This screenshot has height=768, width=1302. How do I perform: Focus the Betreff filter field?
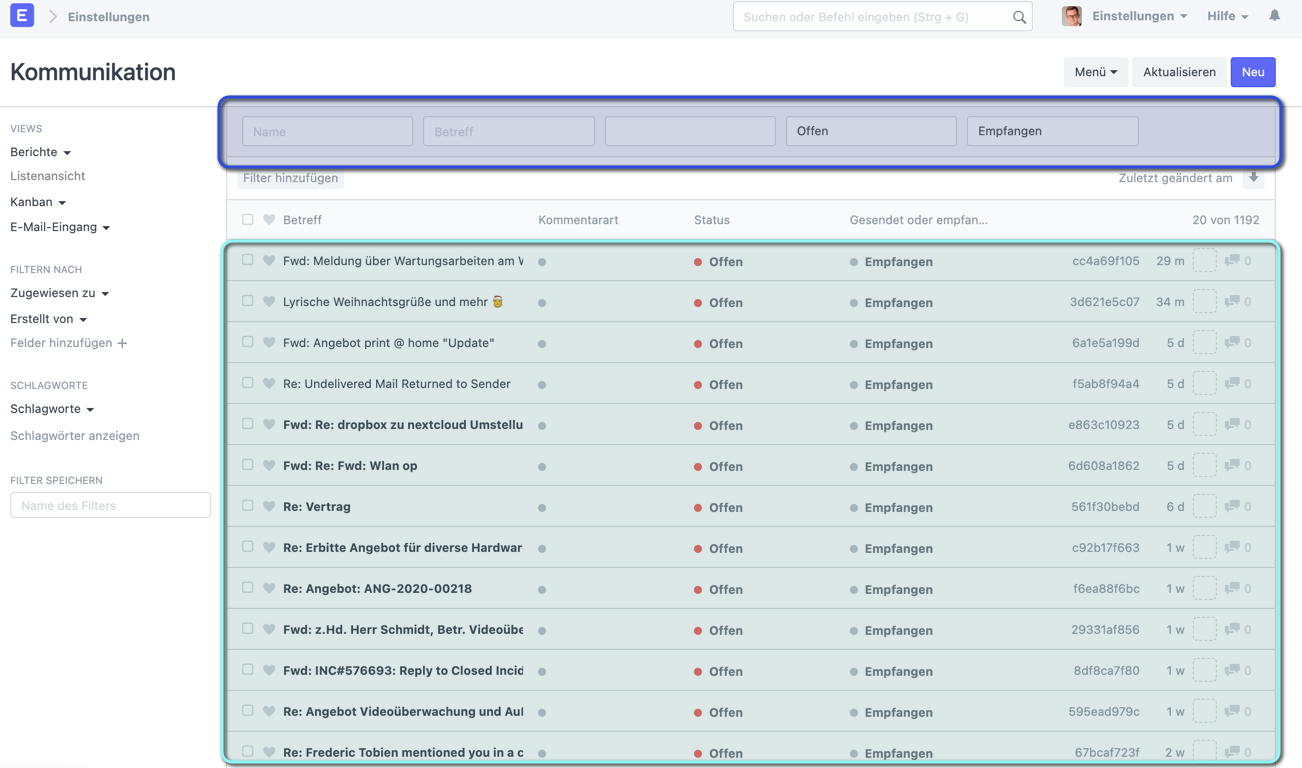point(509,131)
